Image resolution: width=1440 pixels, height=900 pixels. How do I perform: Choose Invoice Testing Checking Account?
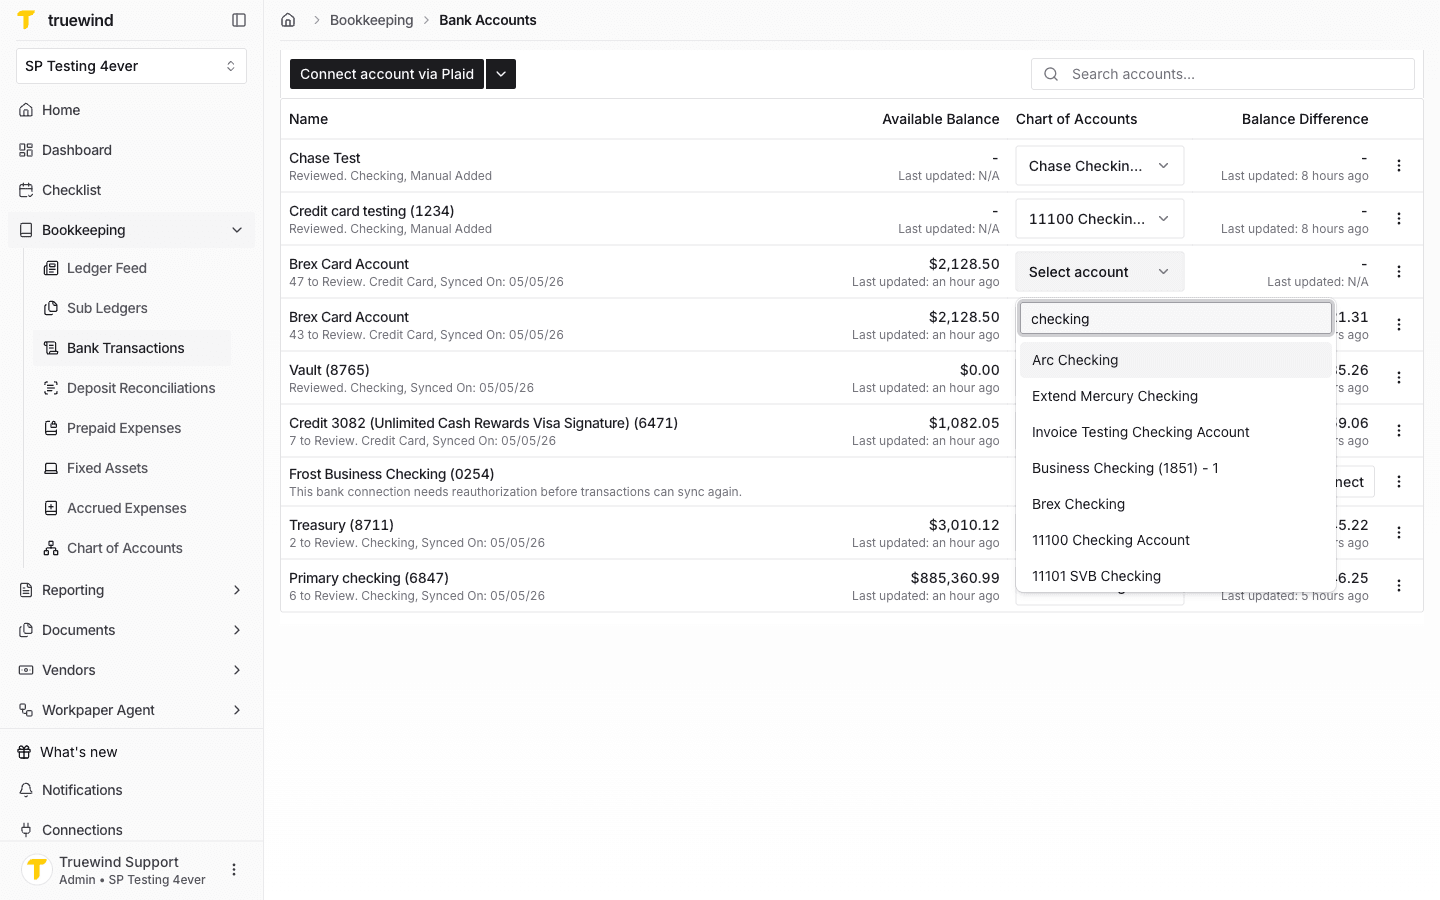coord(1175,432)
